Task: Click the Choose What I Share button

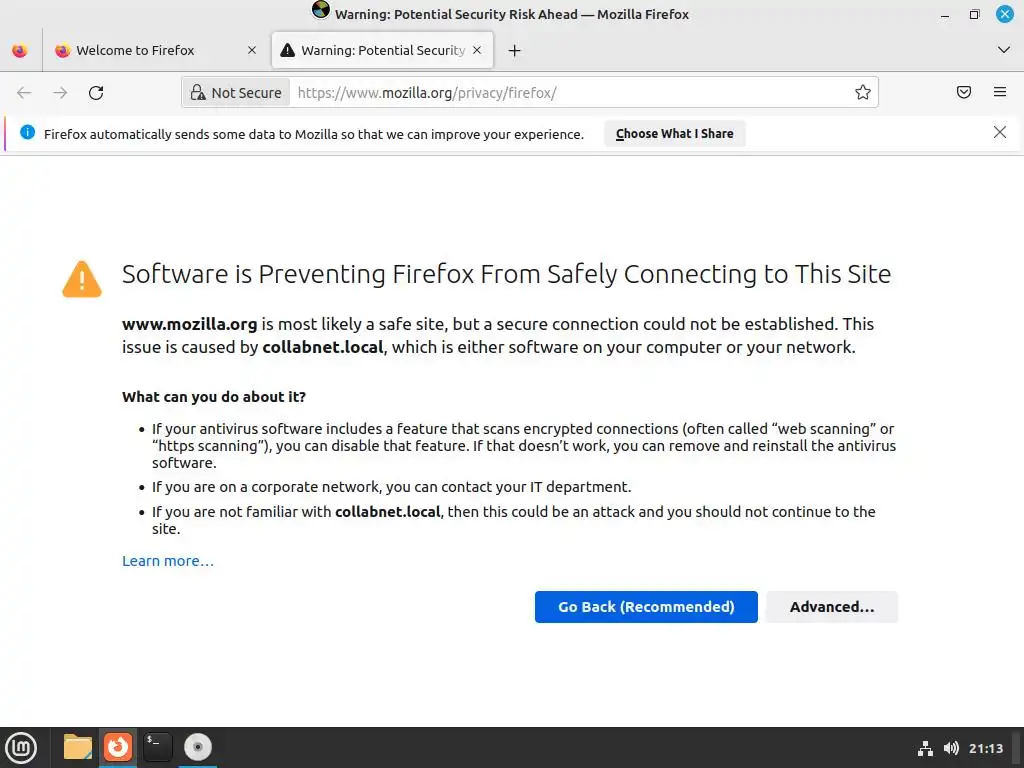Action: point(674,134)
